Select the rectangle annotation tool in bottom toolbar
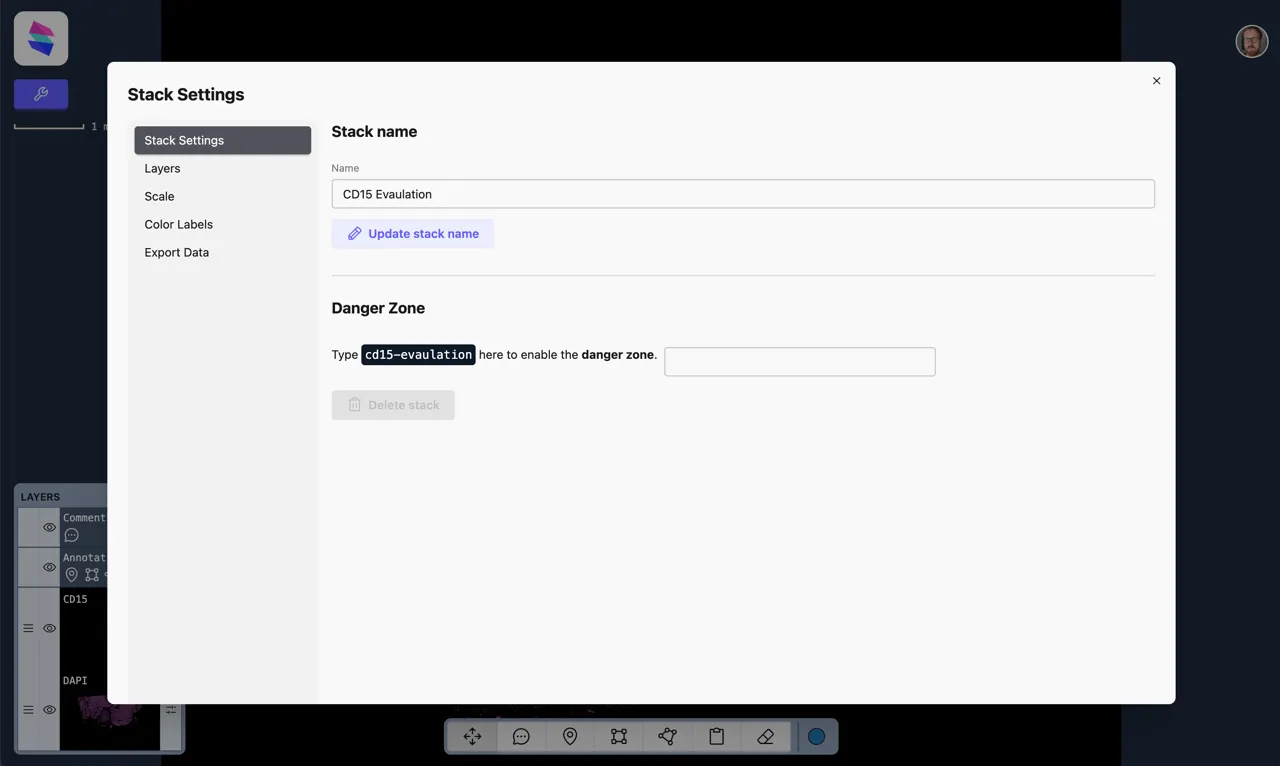The height and width of the screenshot is (766, 1280). [x=619, y=737]
